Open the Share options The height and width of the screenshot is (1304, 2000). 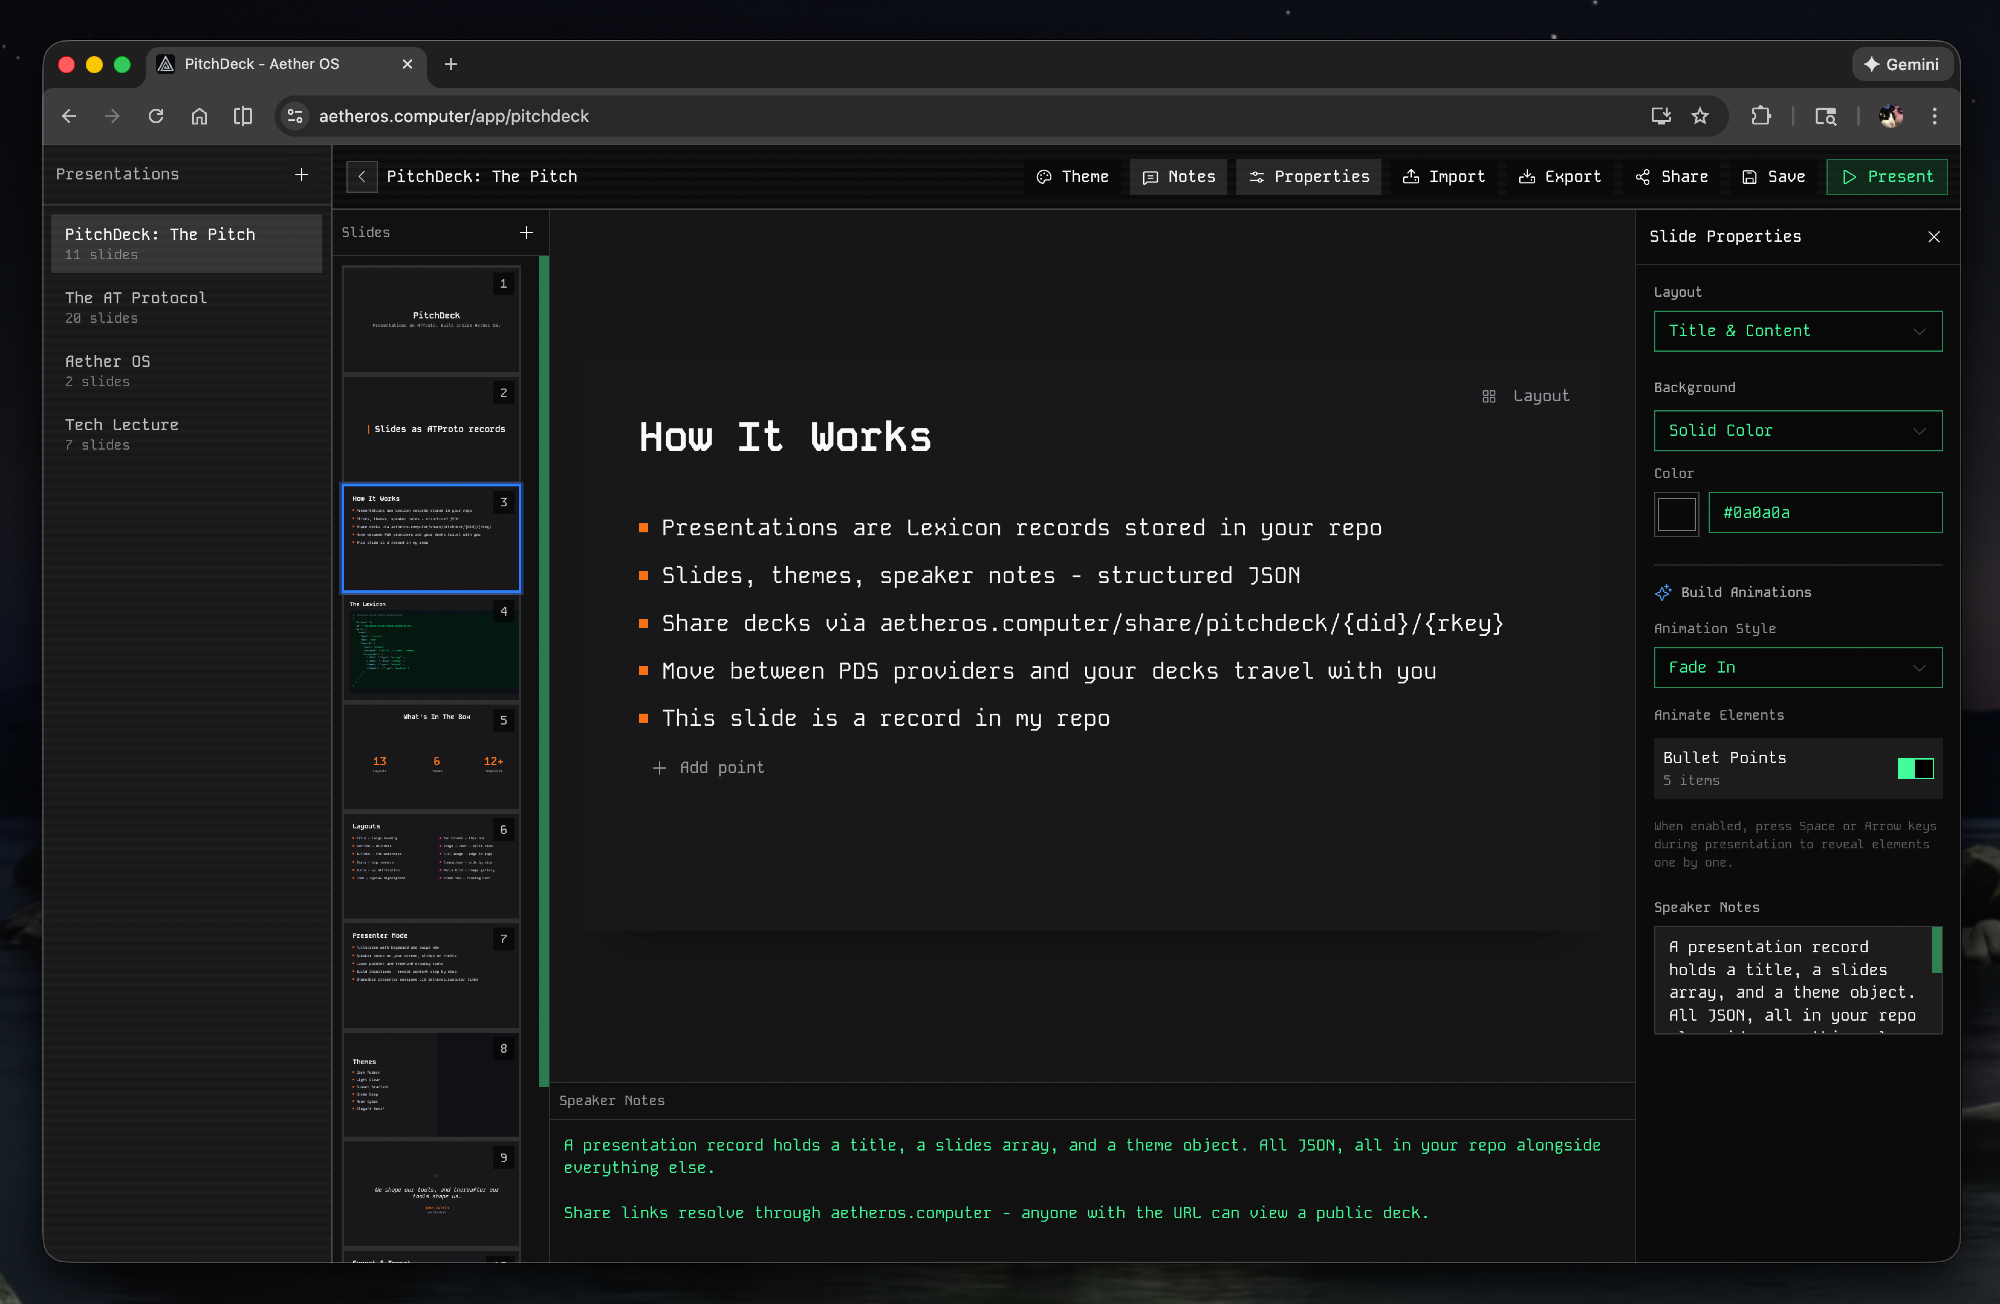coord(1671,177)
